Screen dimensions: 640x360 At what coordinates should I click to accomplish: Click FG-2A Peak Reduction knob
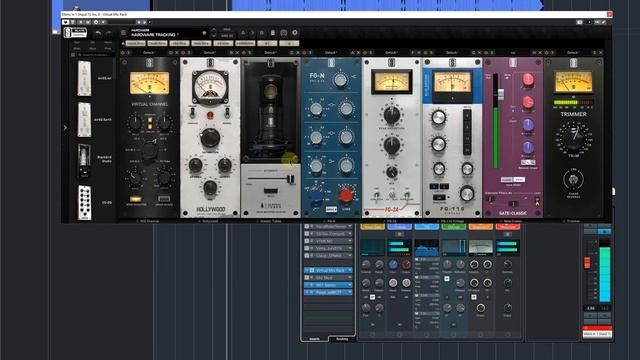coord(391,115)
